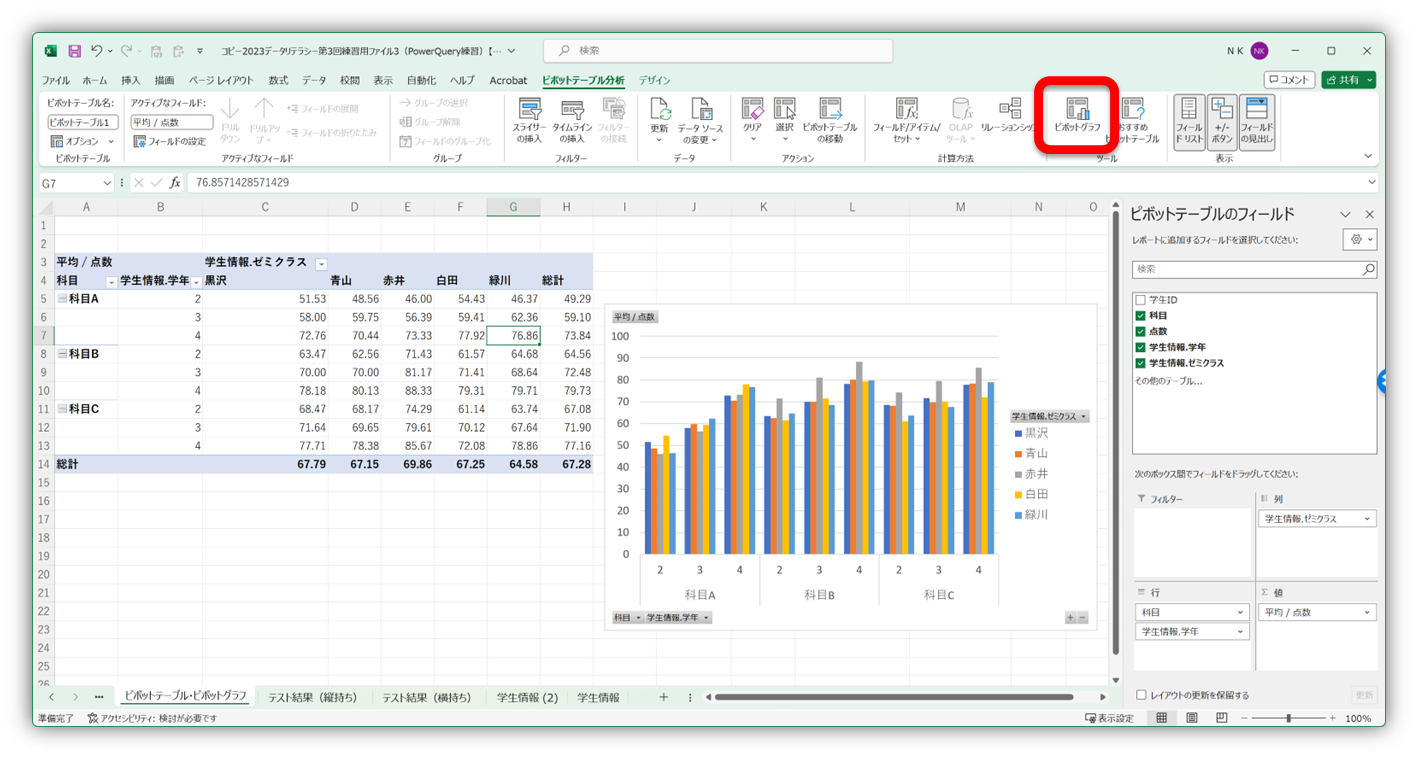Click the fx insert function icon
Image resolution: width=1418 pixels, height=759 pixels.
pos(175,183)
